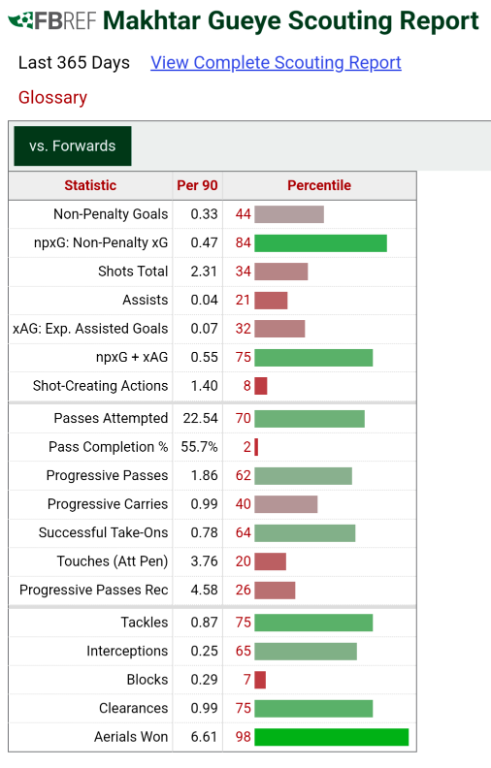Sort by the Per 90 column header
Screen dimensions: 491x768
[197, 186]
